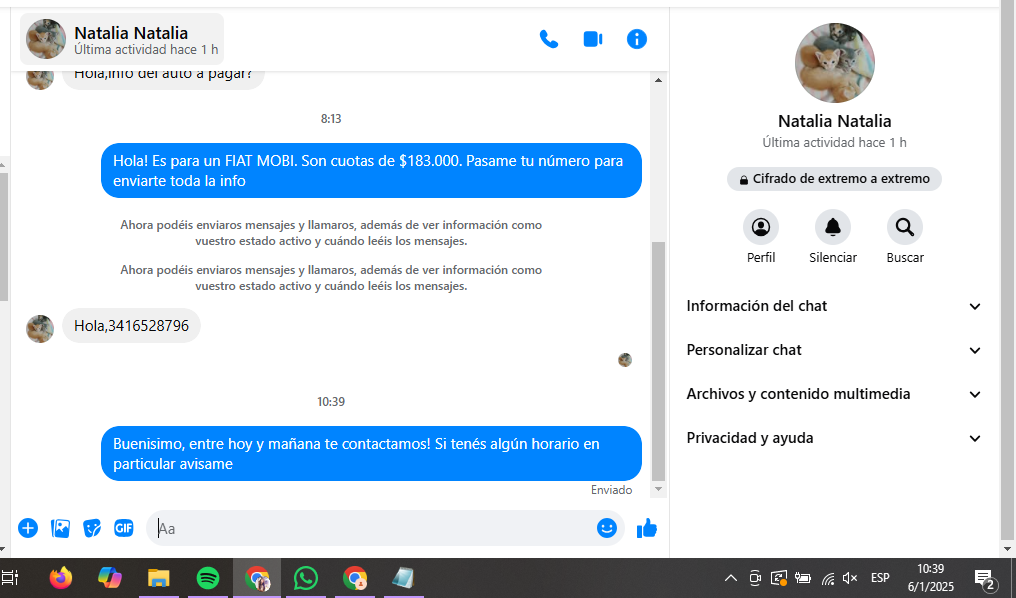This screenshot has width=1016, height=598.
Task: Click the chat scrollbar thumb
Action: tap(658, 362)
